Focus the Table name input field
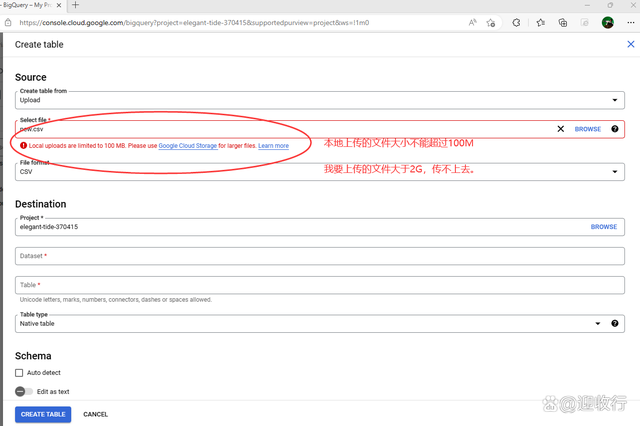 (320, 285)
